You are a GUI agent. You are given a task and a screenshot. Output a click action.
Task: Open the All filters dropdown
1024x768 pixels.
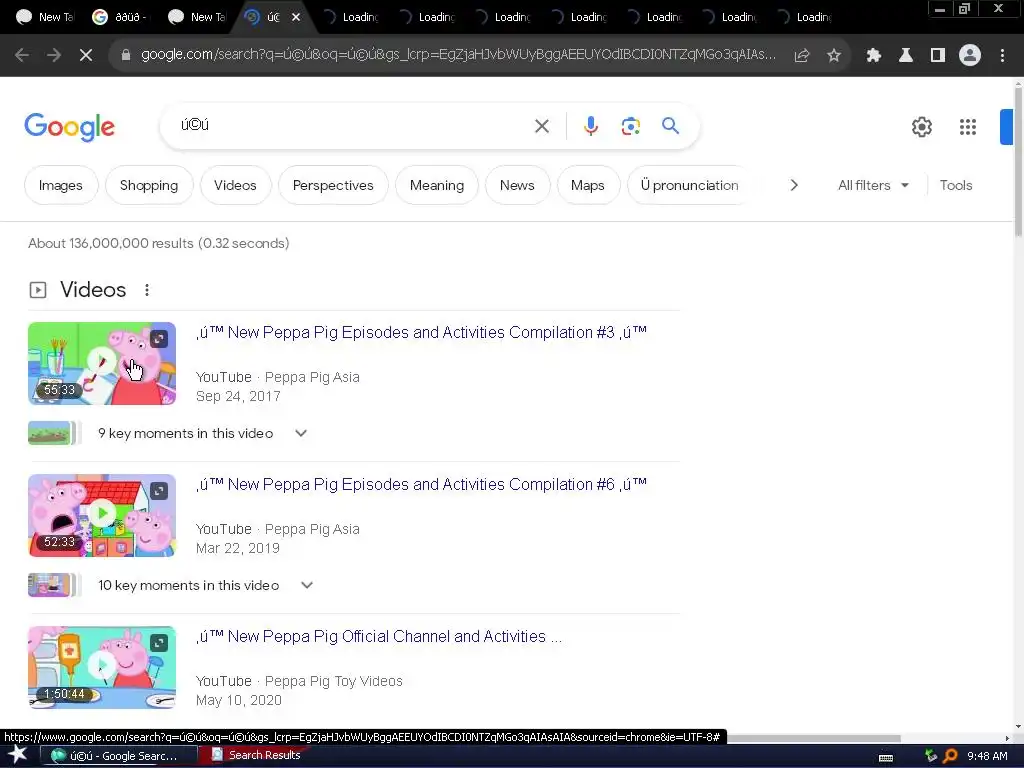(x=873, y=185)
